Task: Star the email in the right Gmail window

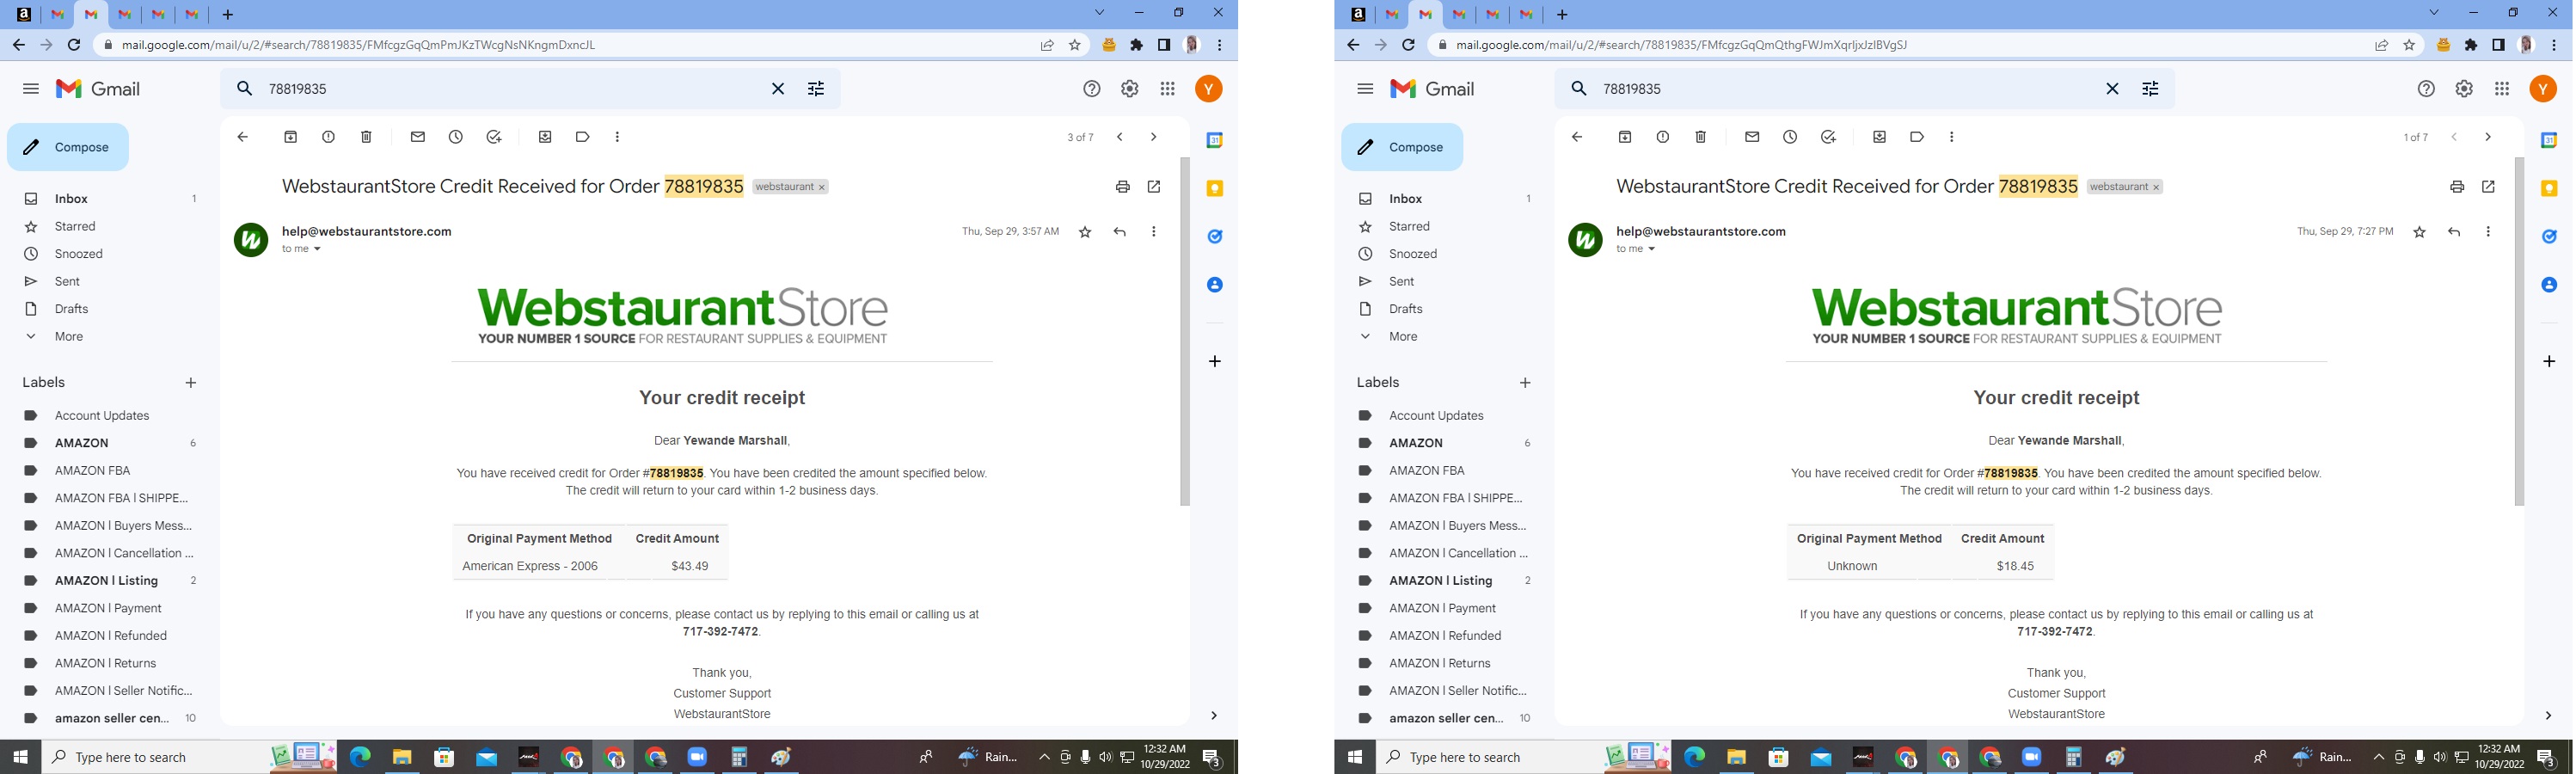Action: click(2419, 232)
